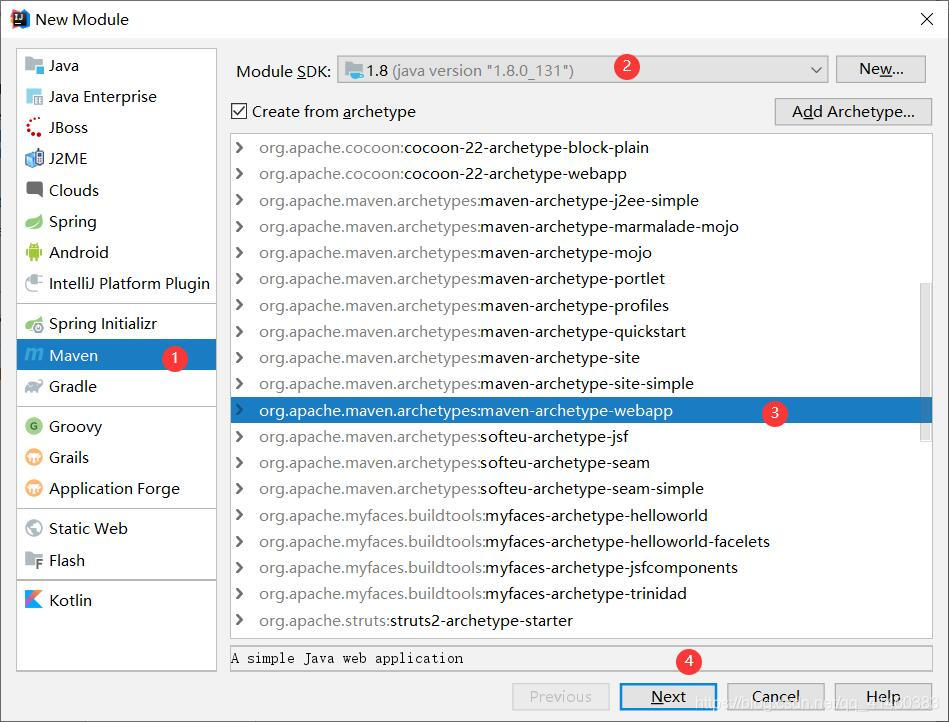Click the Cancel button
Viewport: 949px width, 722px height.
coord(775,697)
